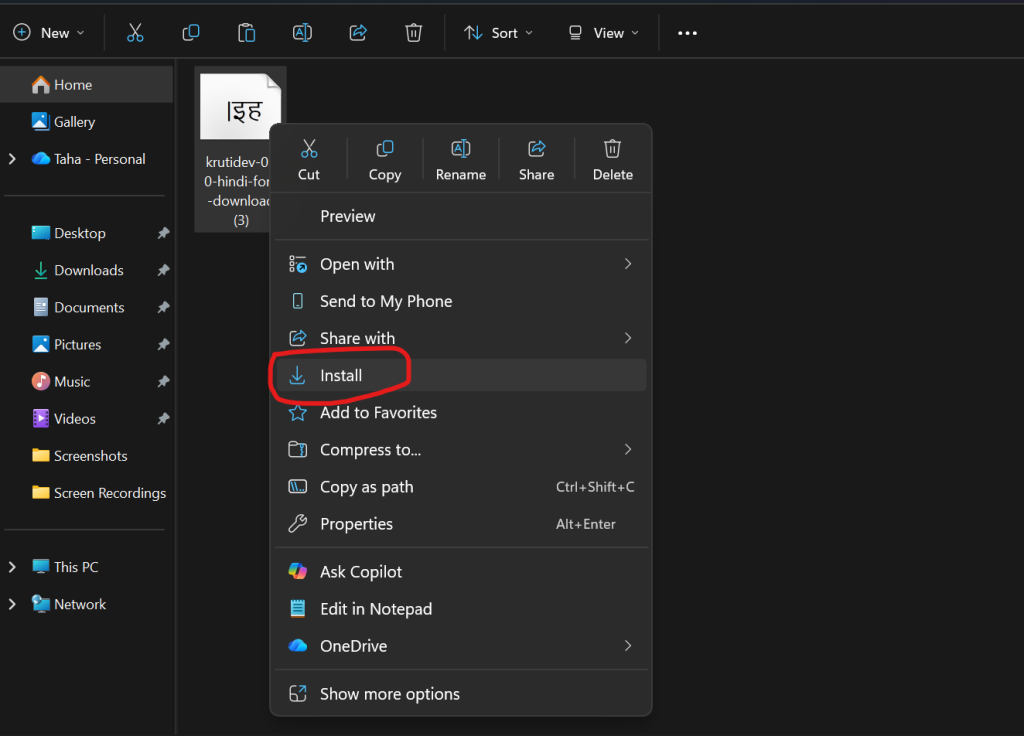Open Properties from the context menu
The height and width of the screenshot is (736, 1024).
coord(461,524)
